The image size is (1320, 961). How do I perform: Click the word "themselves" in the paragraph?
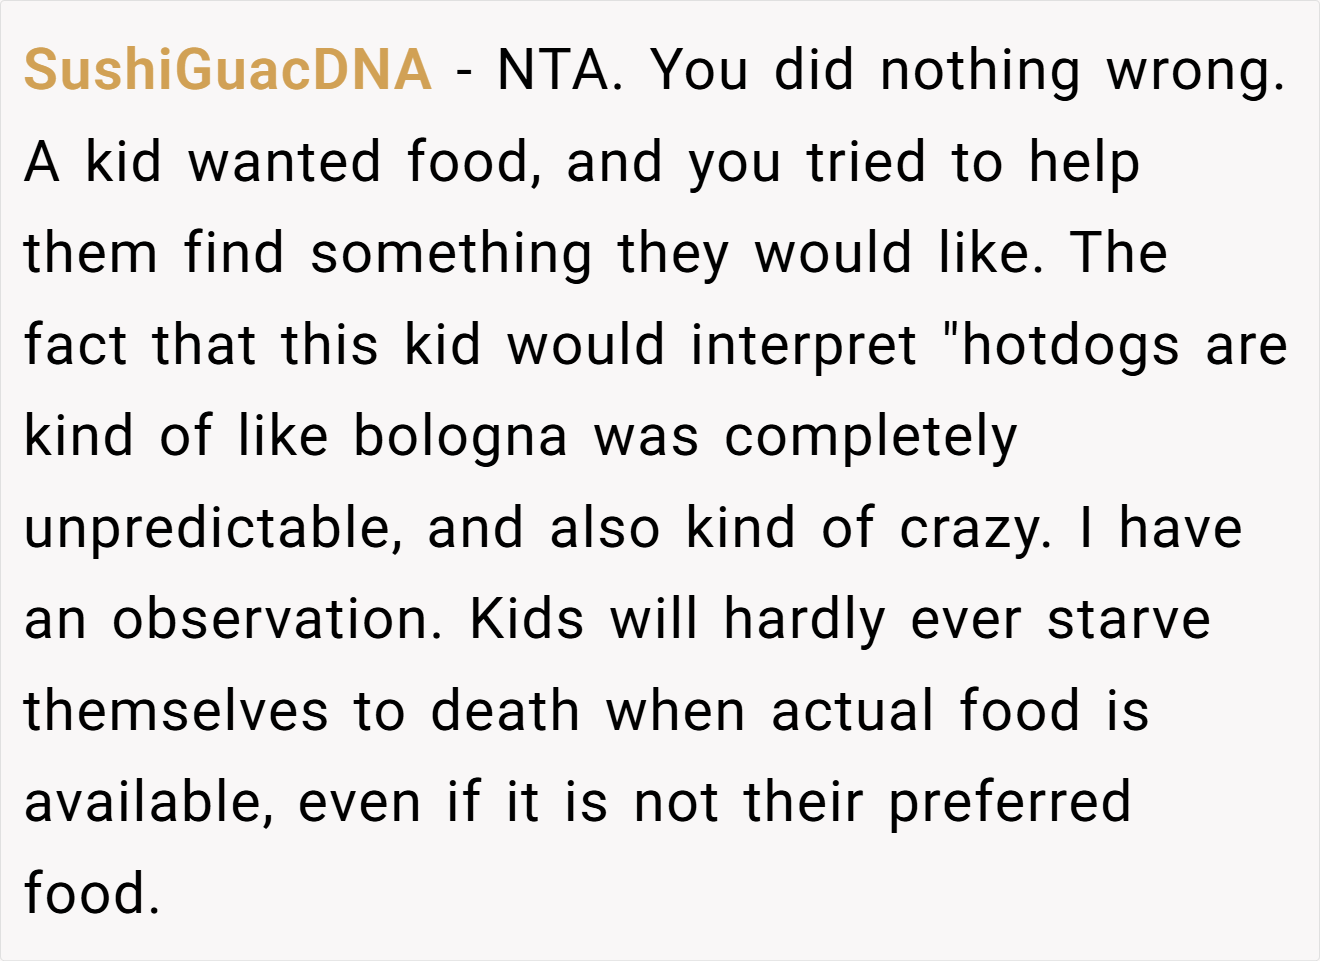[176, 712]
